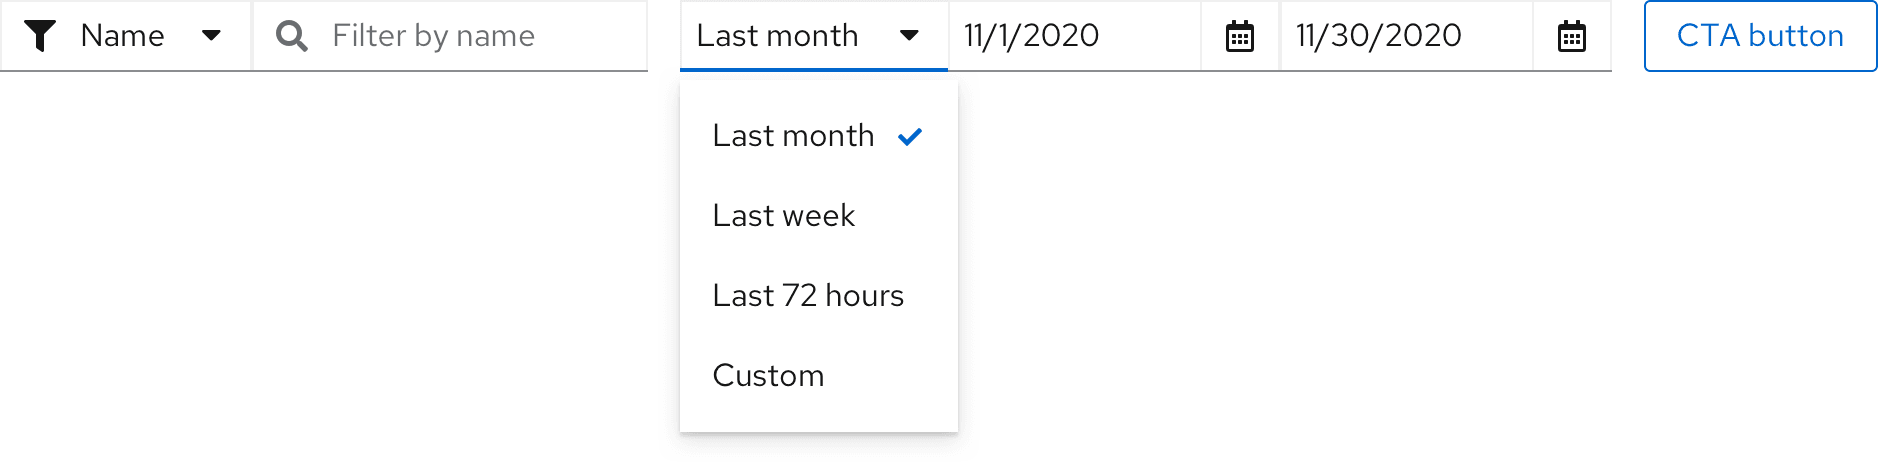This screenshot has width=1878, height=462.
Task: Open the start date calendar picker
Action: tap(1240, 36)
